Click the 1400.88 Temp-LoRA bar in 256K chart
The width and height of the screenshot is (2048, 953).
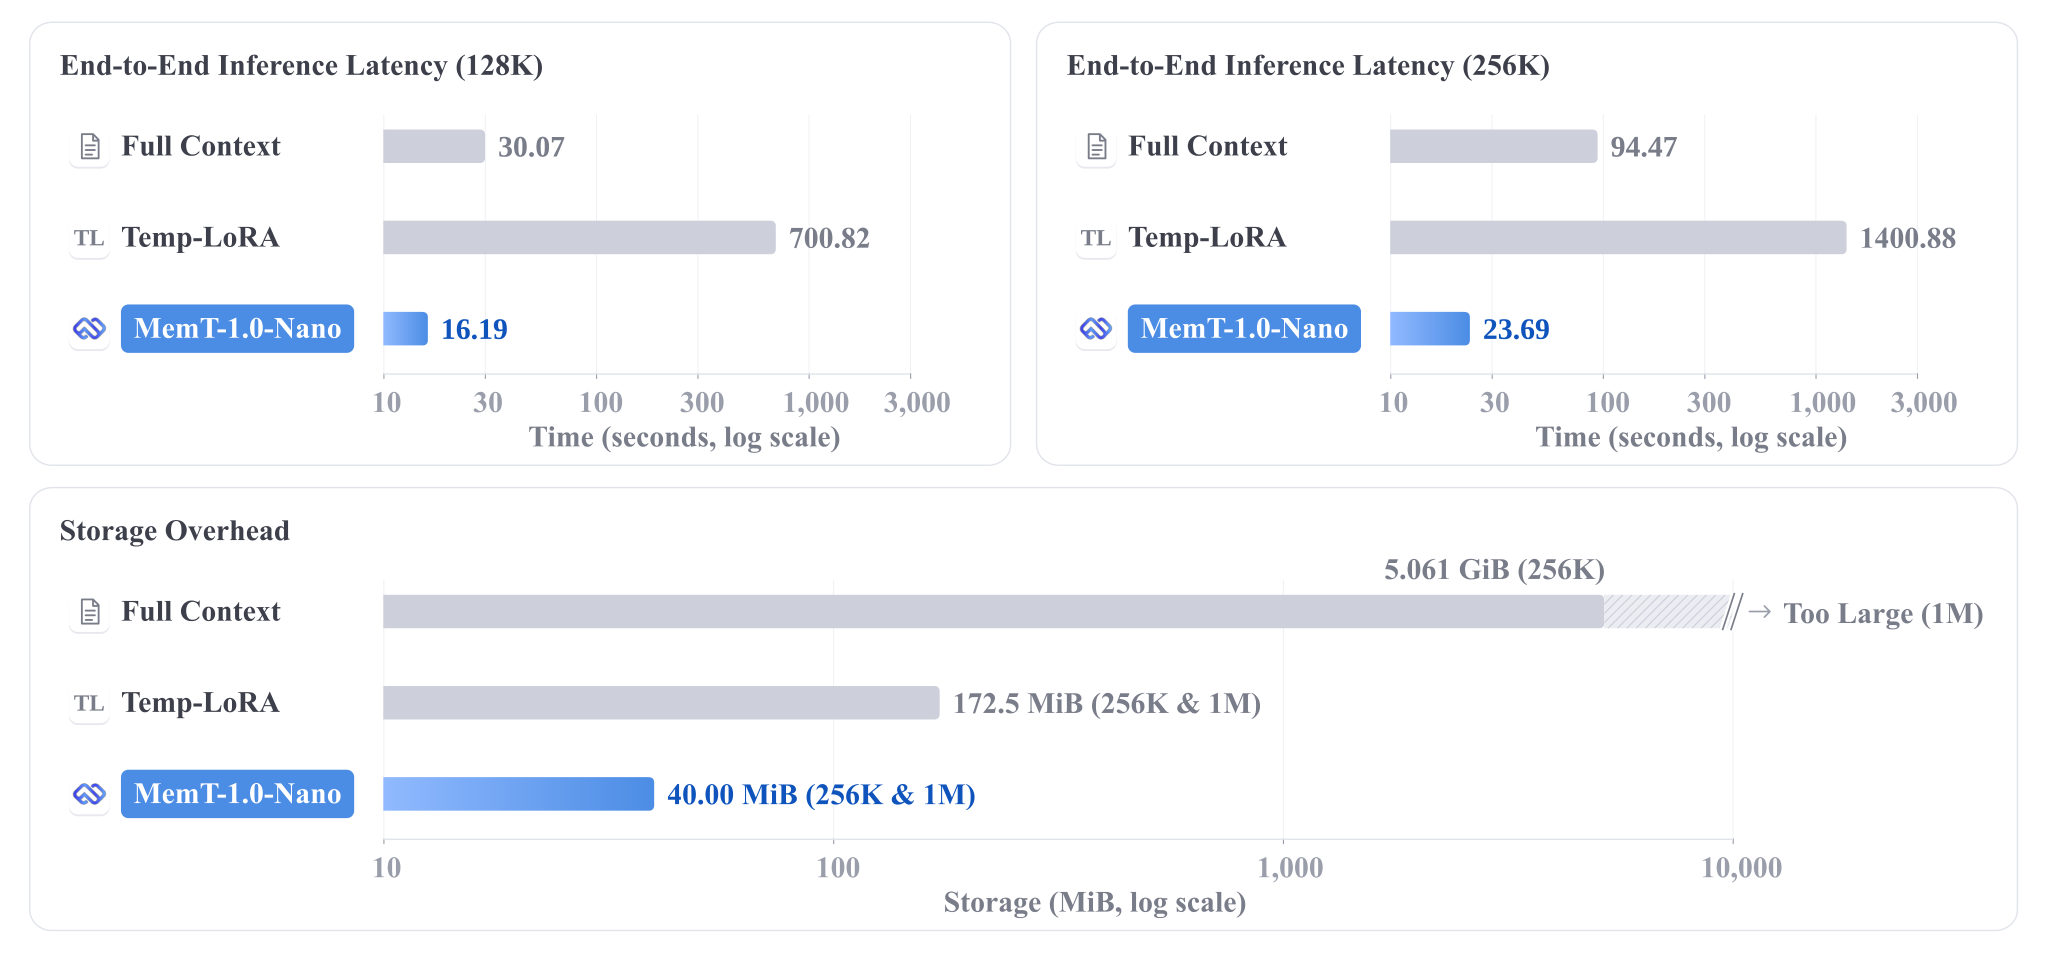click(x=1618, y=238)
